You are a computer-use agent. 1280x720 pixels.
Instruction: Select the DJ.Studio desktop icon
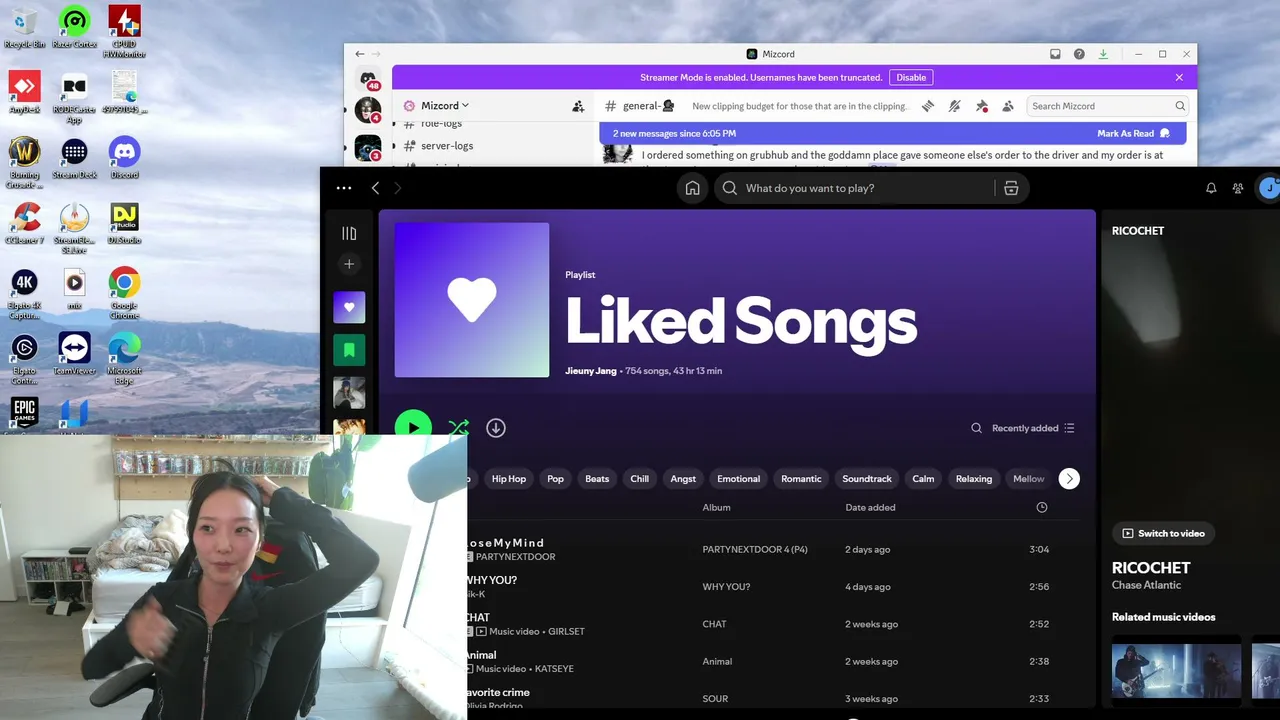124,223
